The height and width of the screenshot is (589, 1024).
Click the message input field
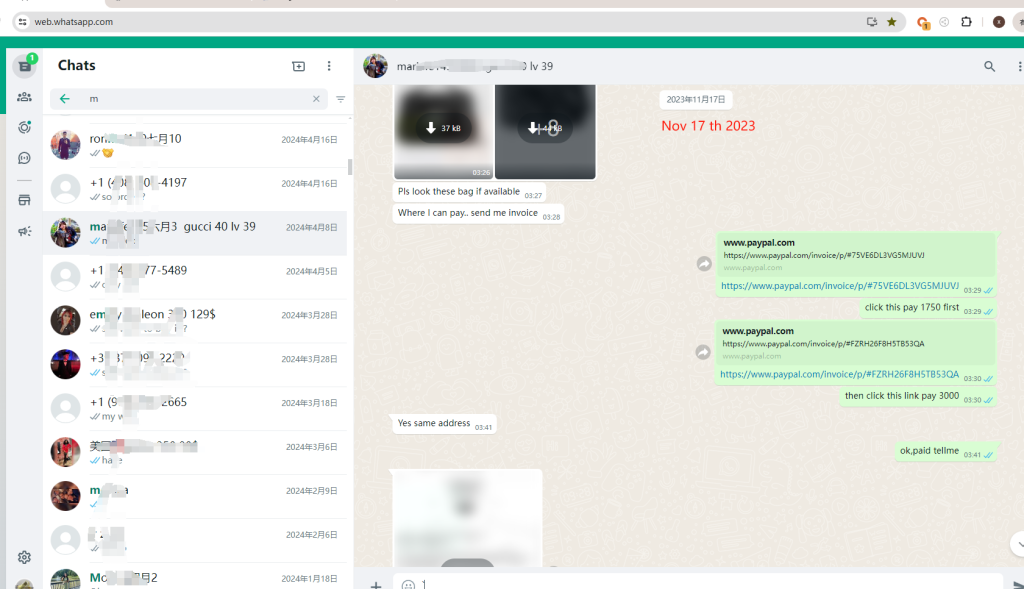tap(700, 584)
